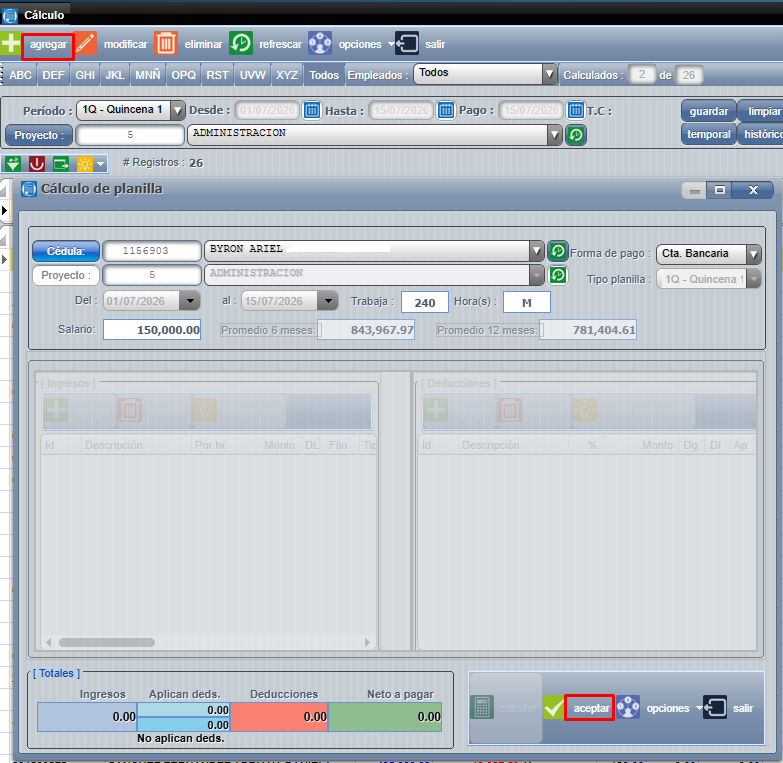Click the opciones icon in dialog bottom bar
The image size is (783, 763).
tap(628, 708)
